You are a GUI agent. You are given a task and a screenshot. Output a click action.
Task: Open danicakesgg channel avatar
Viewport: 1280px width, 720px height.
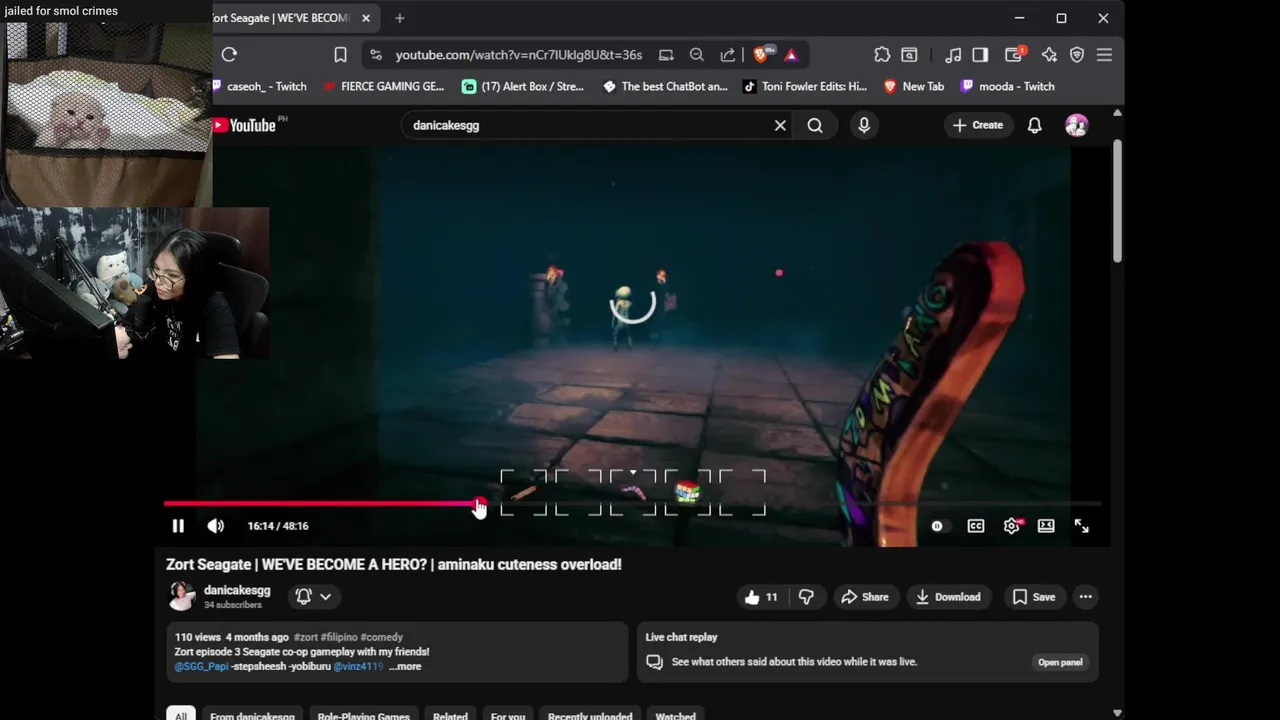click(181, 596)
